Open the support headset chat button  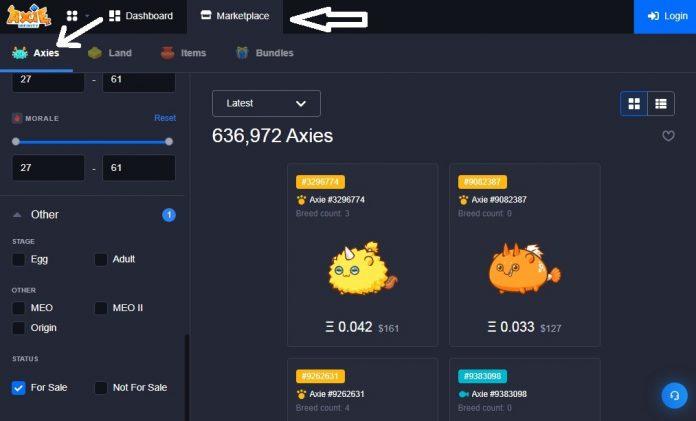click(674, 395)
